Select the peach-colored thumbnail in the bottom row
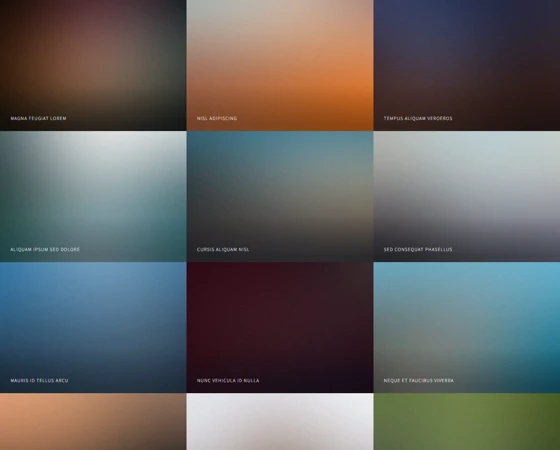Screen dimensions: 560x450 tap(93, 421)
